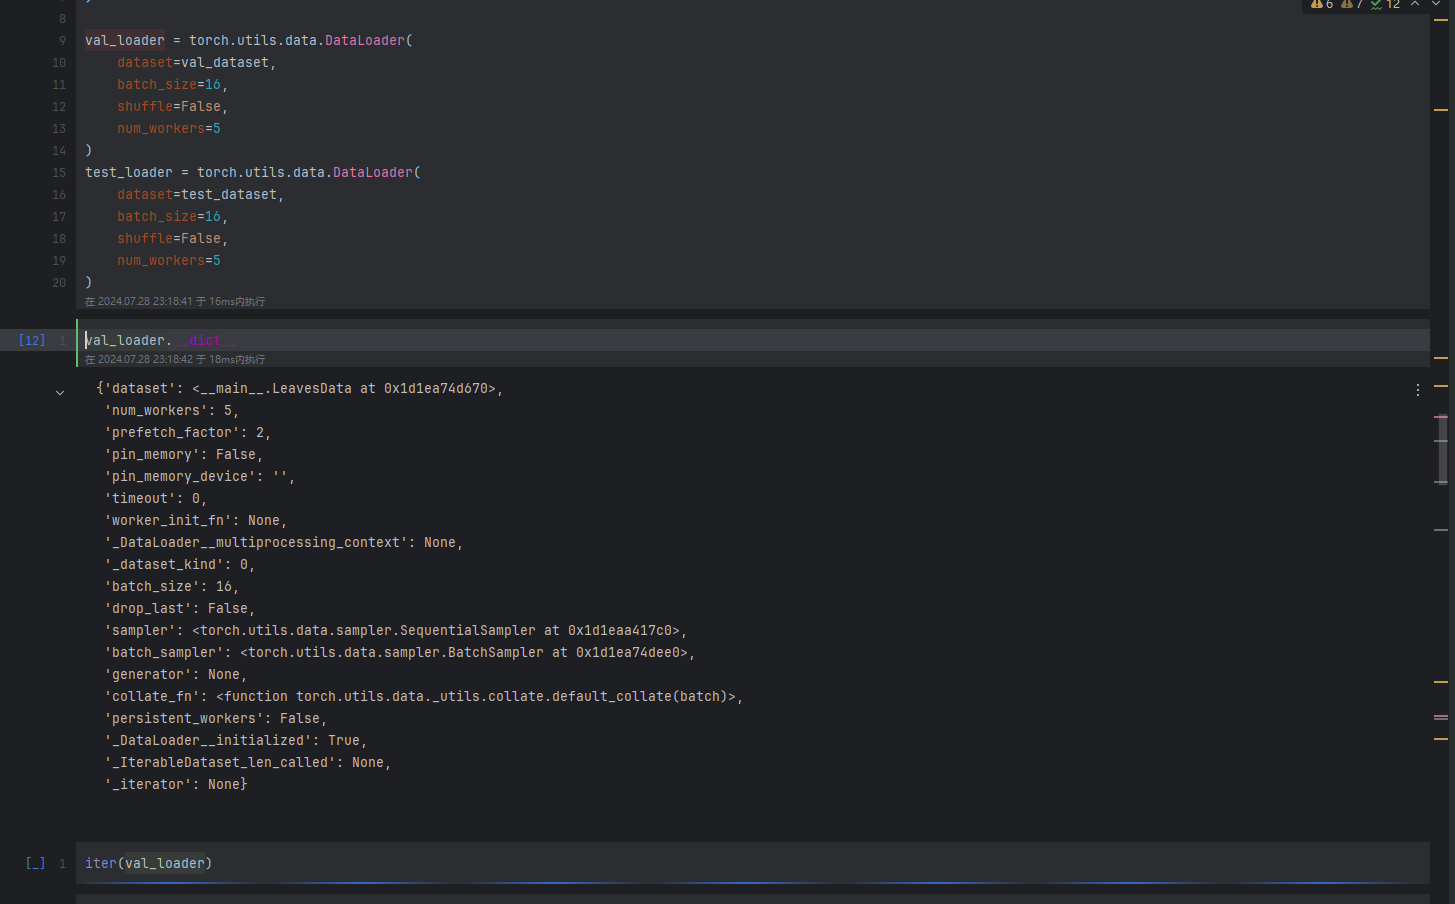
Task: Click the [12] execution count label
Action: [x=32, y=341]
